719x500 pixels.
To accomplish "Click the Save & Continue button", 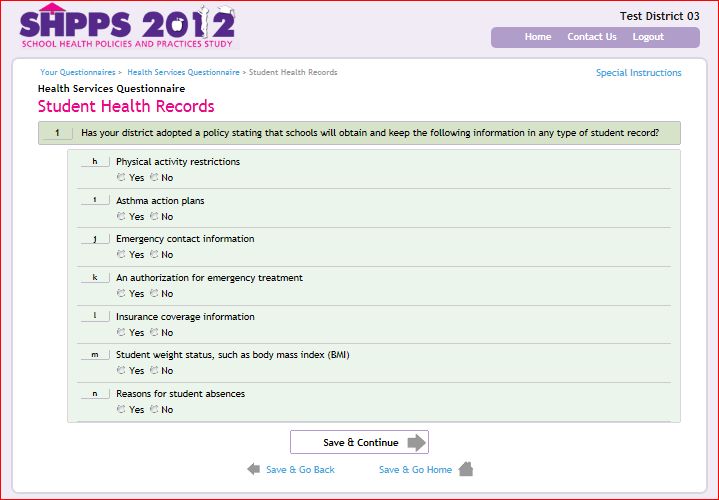I will click(x=360, y=442).
